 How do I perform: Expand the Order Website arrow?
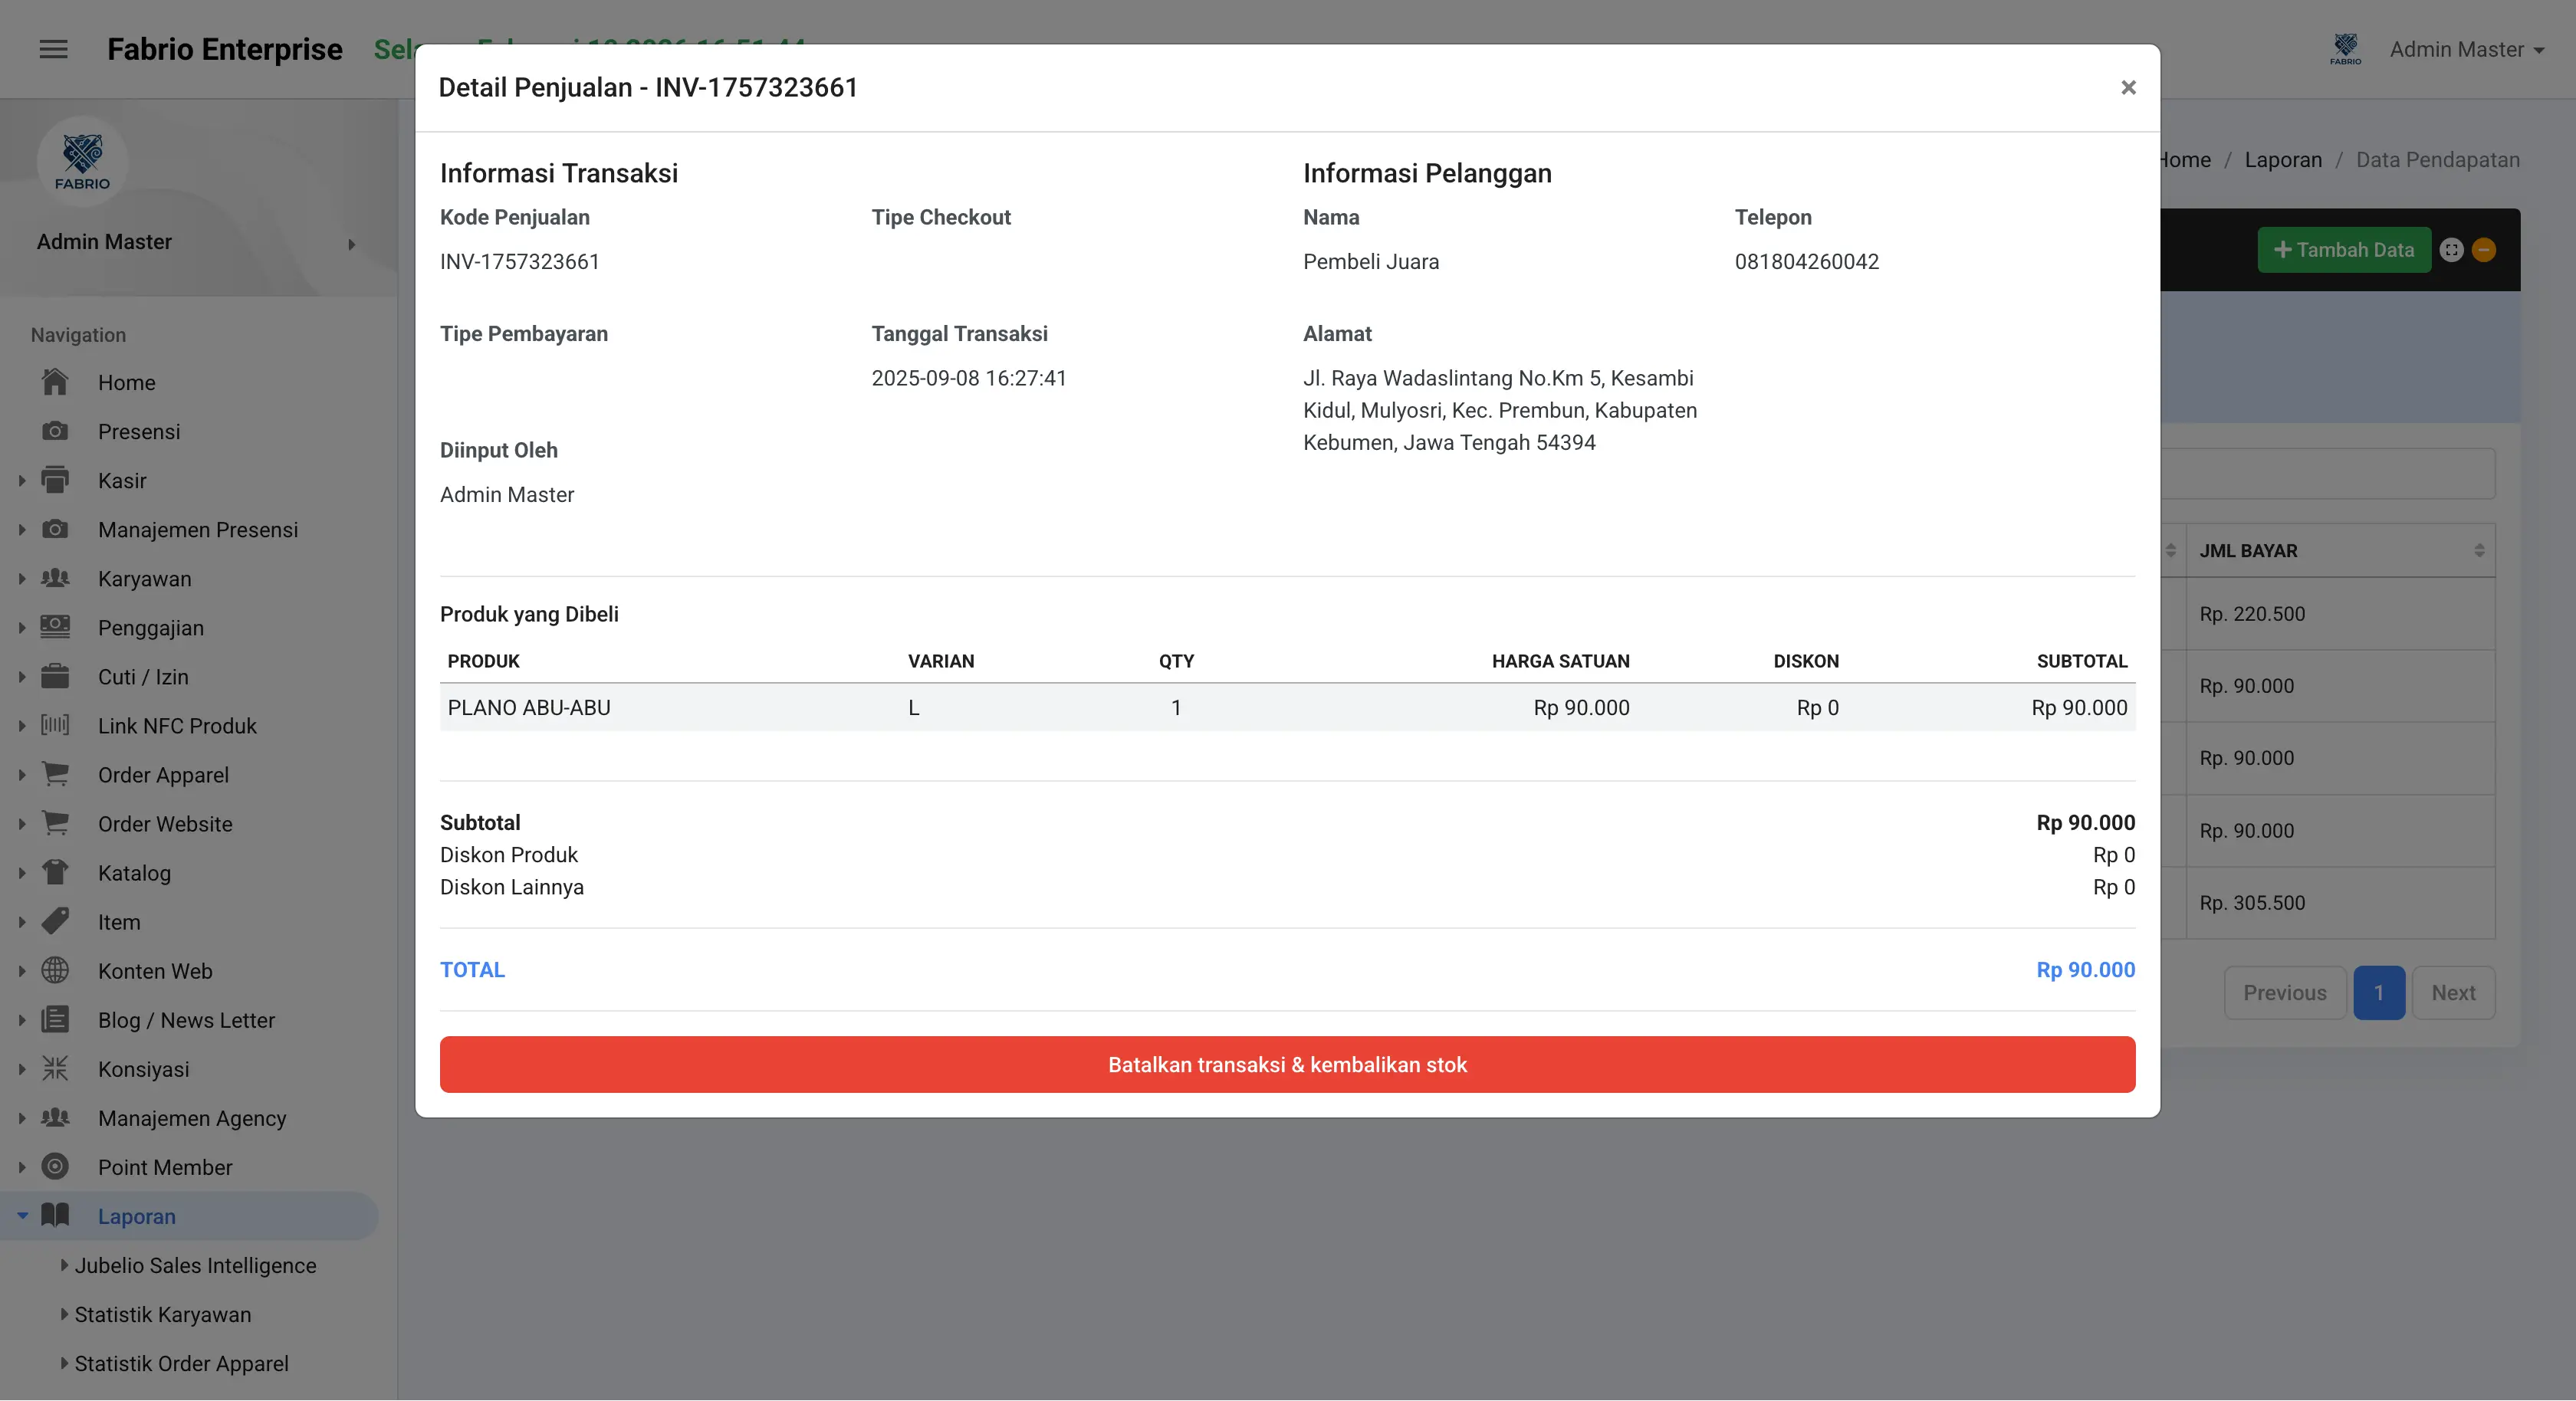[x=22, y=823]
